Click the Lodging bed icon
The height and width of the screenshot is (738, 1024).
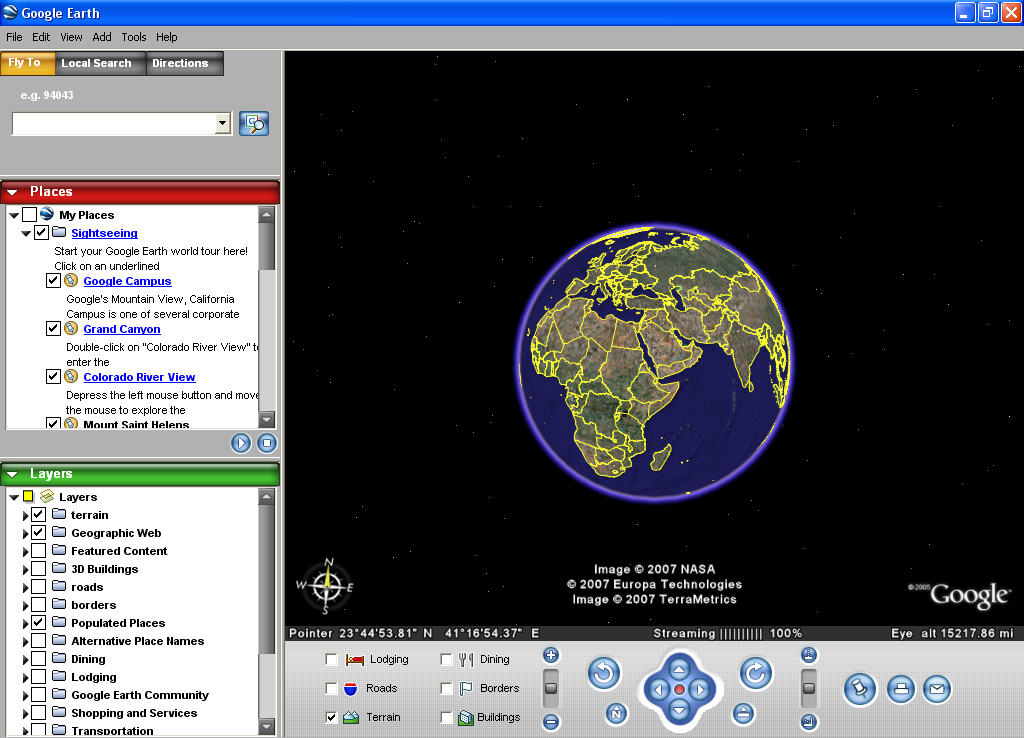355,660
